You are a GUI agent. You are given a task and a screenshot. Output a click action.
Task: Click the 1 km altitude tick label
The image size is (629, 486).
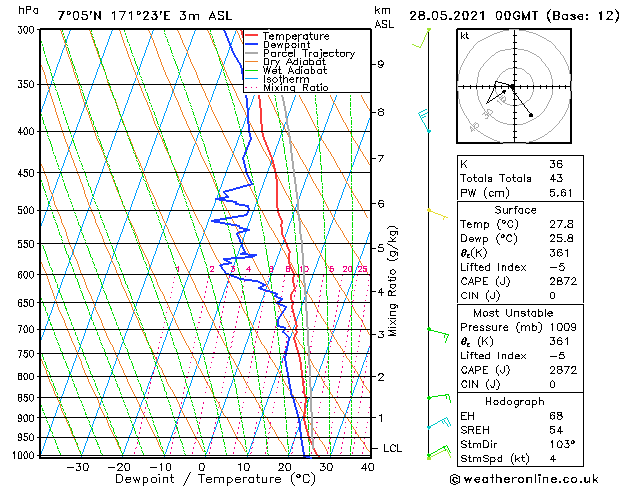(x=380, y=418)
